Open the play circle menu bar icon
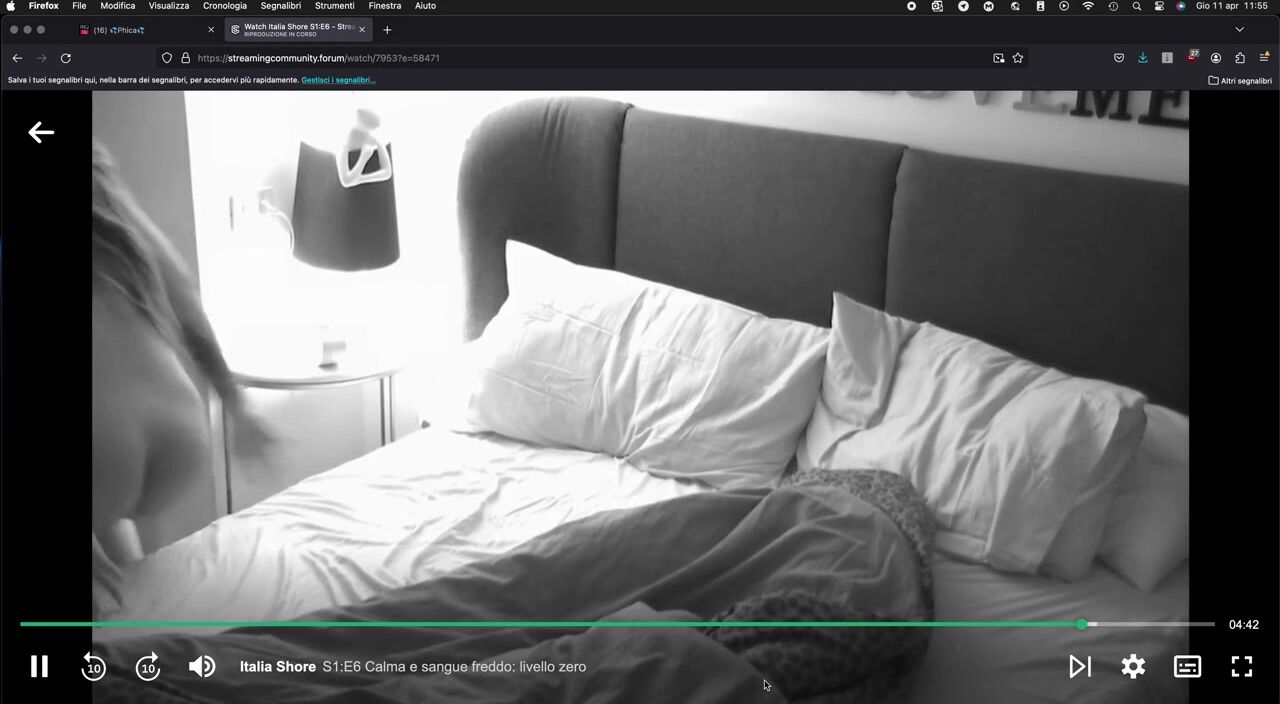The image size is (1280, 704). pos(1064,6)
